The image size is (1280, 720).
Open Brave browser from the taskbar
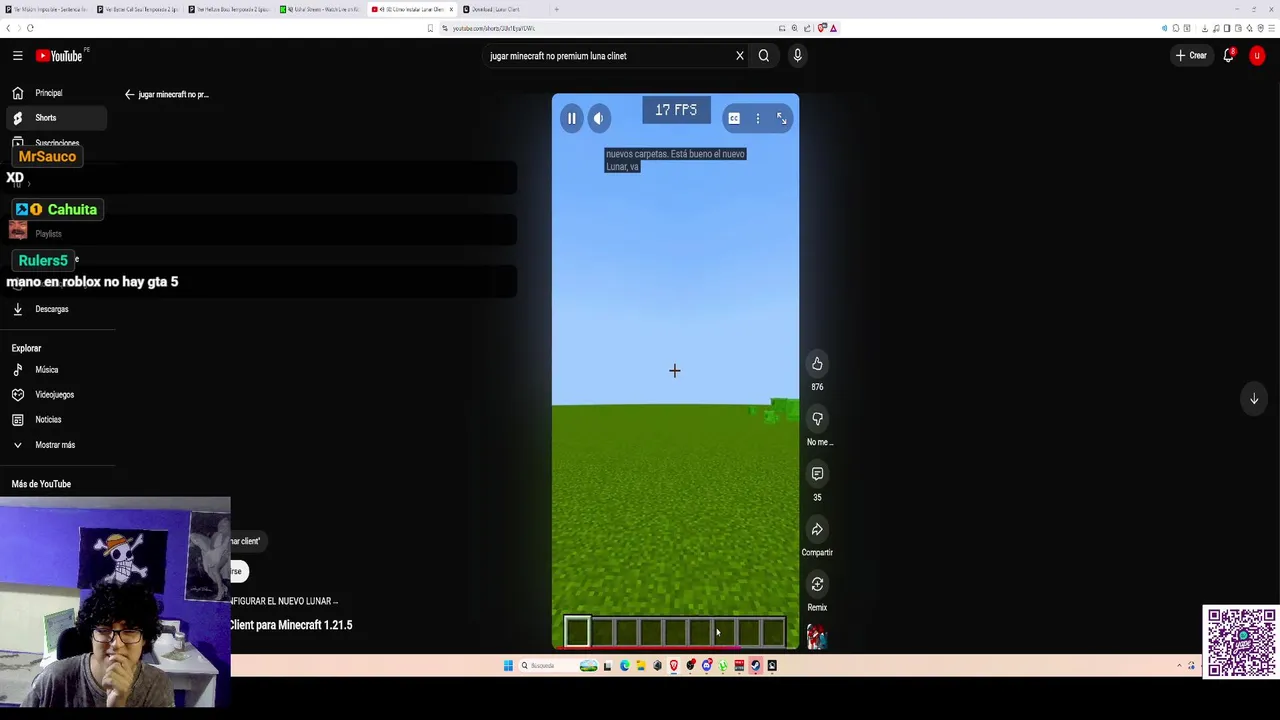(674, 666)
